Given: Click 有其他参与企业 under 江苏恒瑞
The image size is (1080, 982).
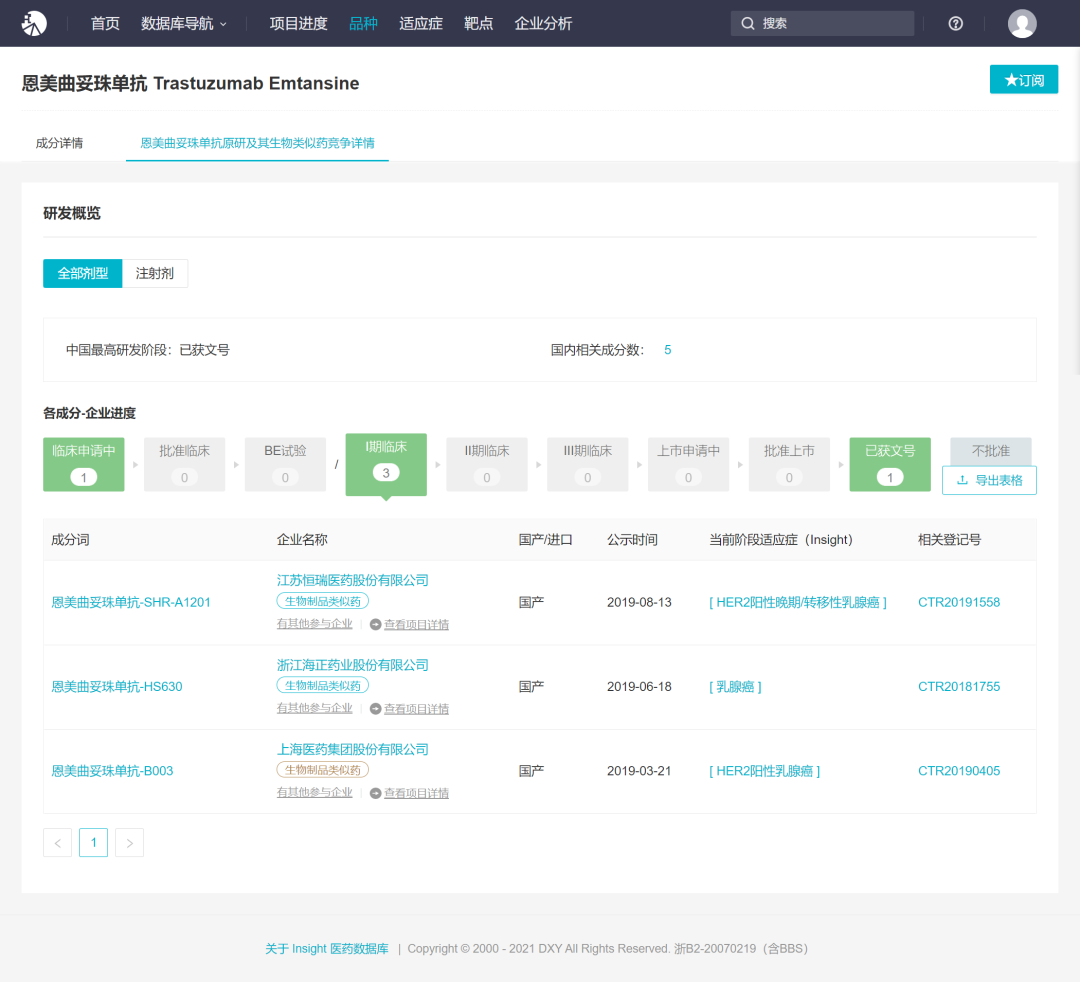Looking at the screenshot, I should pyautogui.click(x=315, y=624).
